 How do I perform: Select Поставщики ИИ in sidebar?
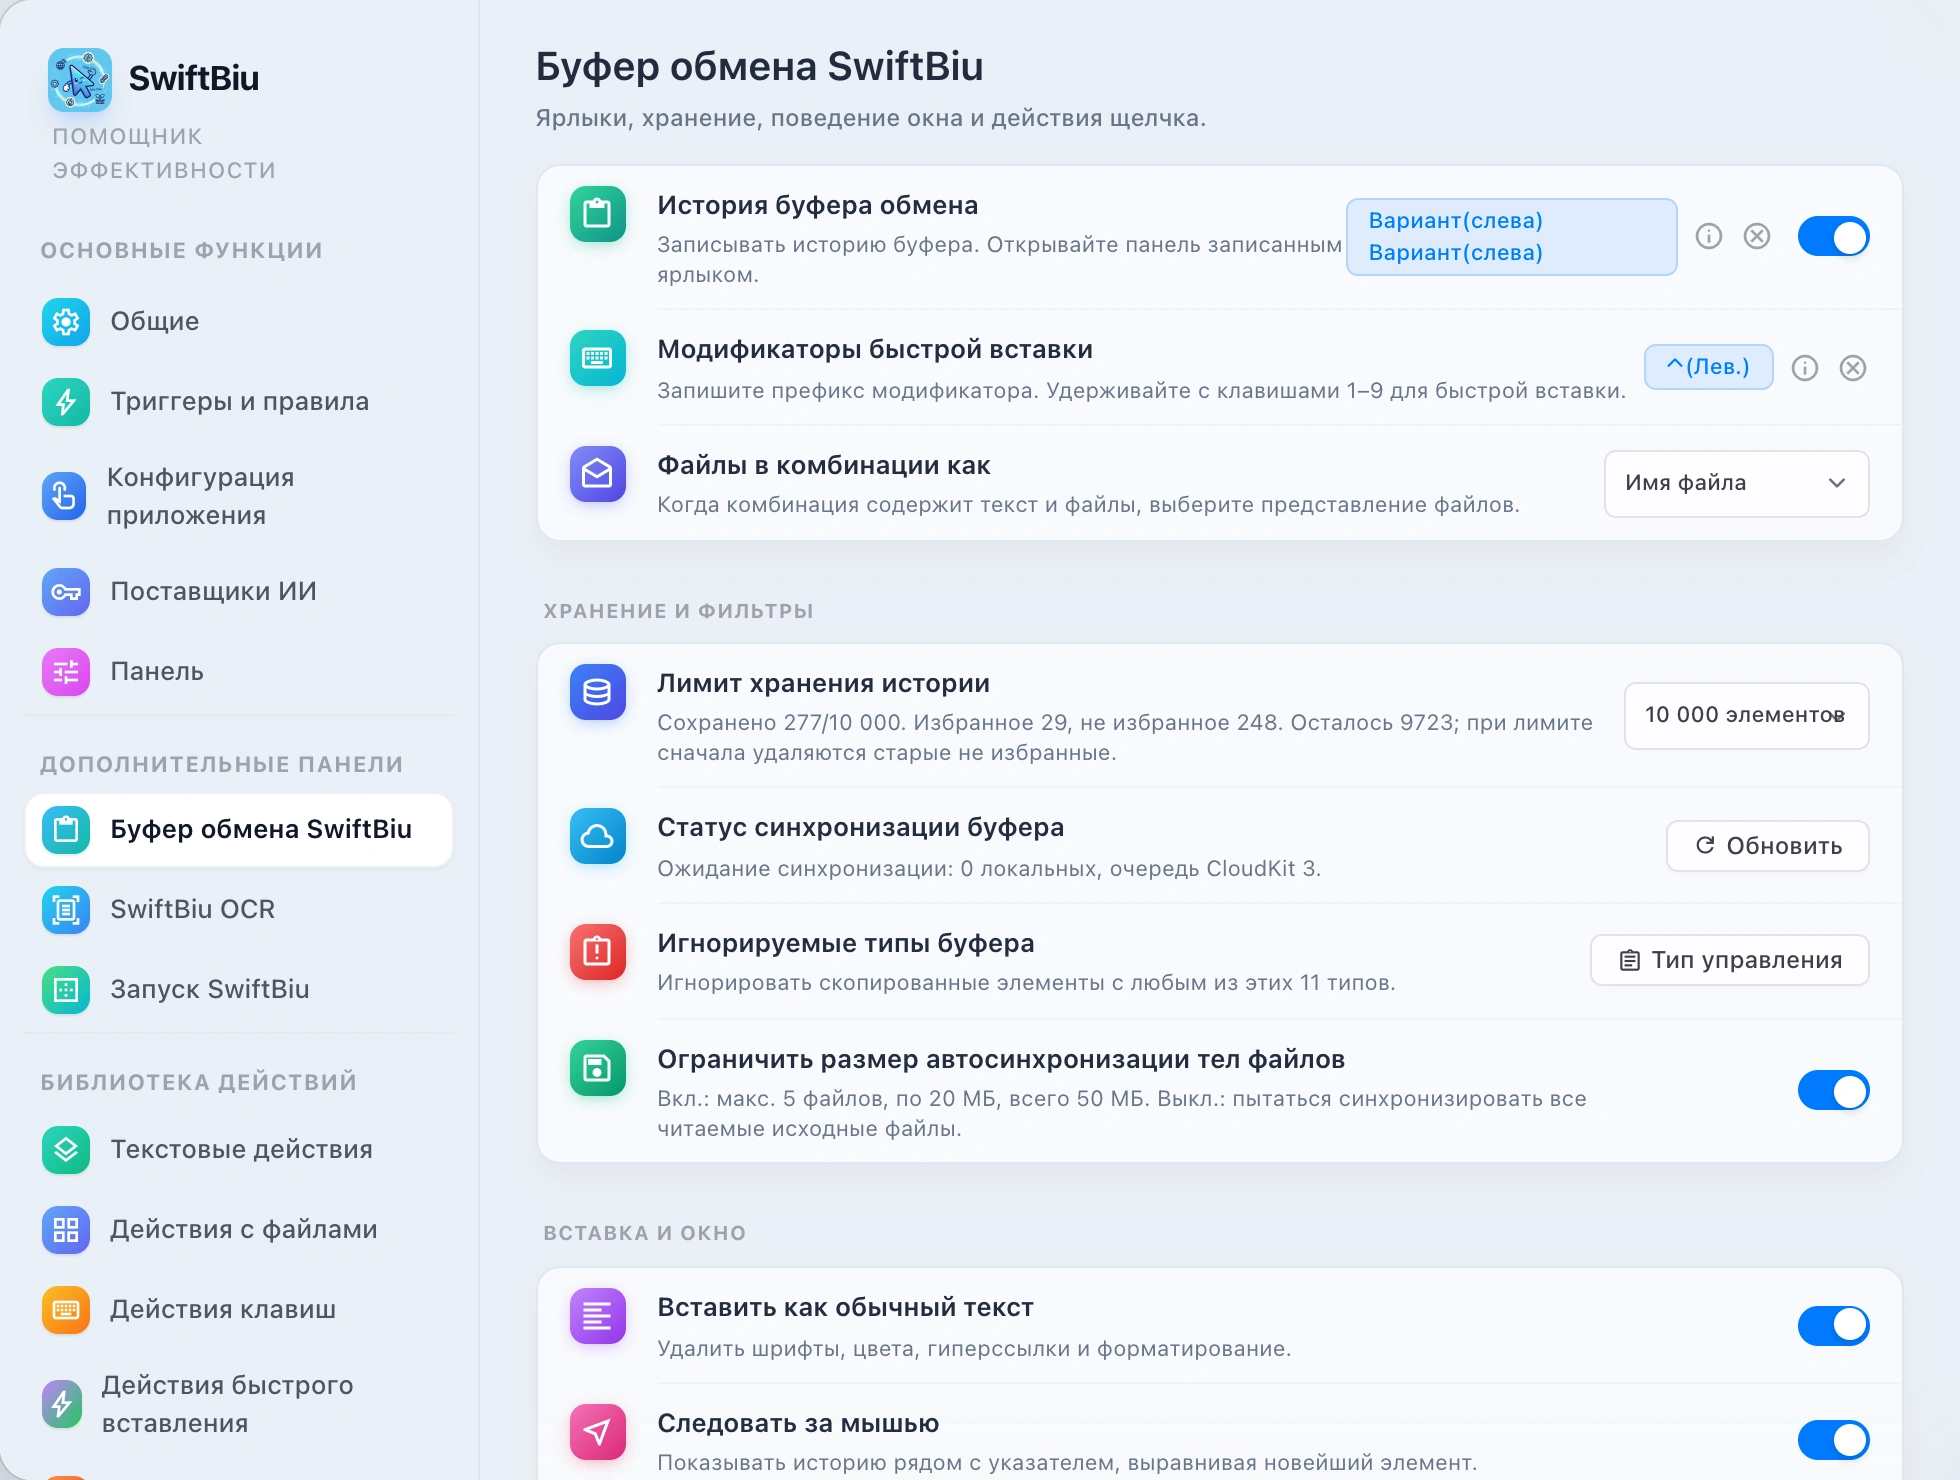coord(239,592)
